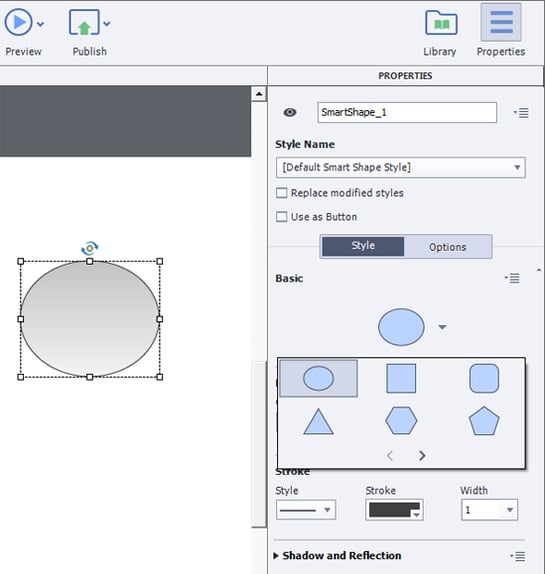Open the Stroke color swatch

pyautogui.click(x=394, y=510)
